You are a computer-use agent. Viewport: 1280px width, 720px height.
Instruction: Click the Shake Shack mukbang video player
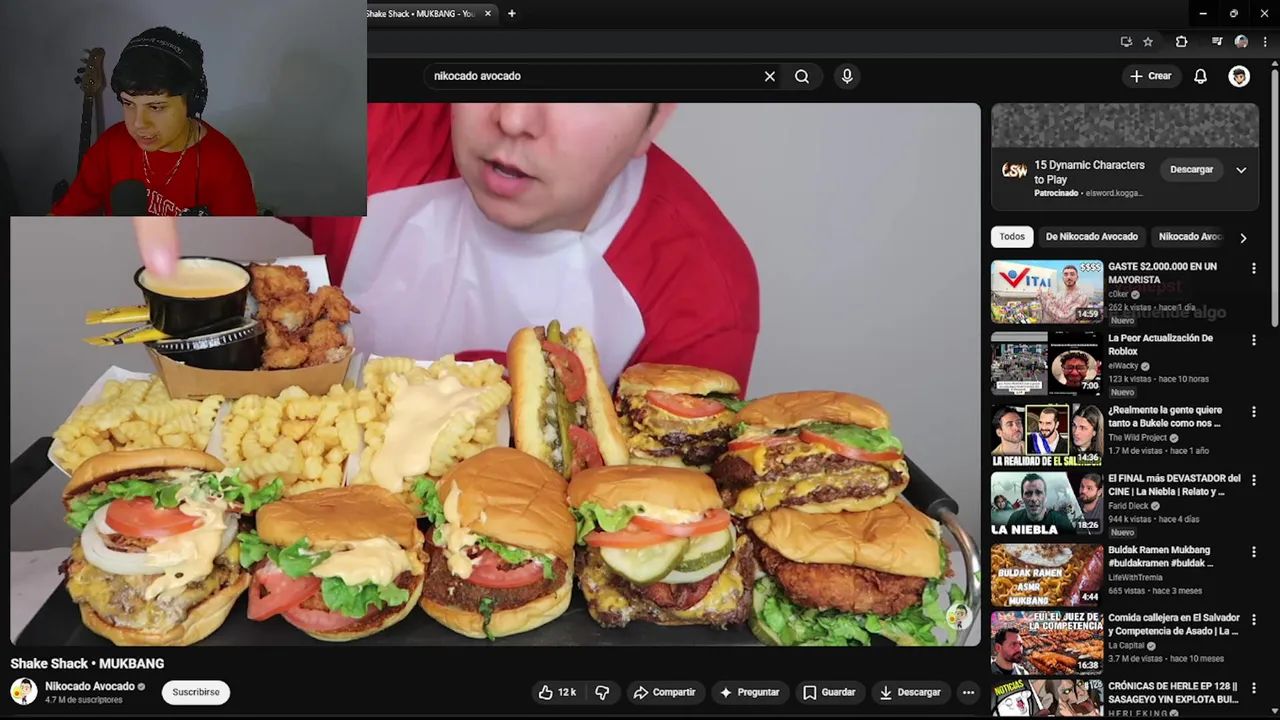(496, 374)
